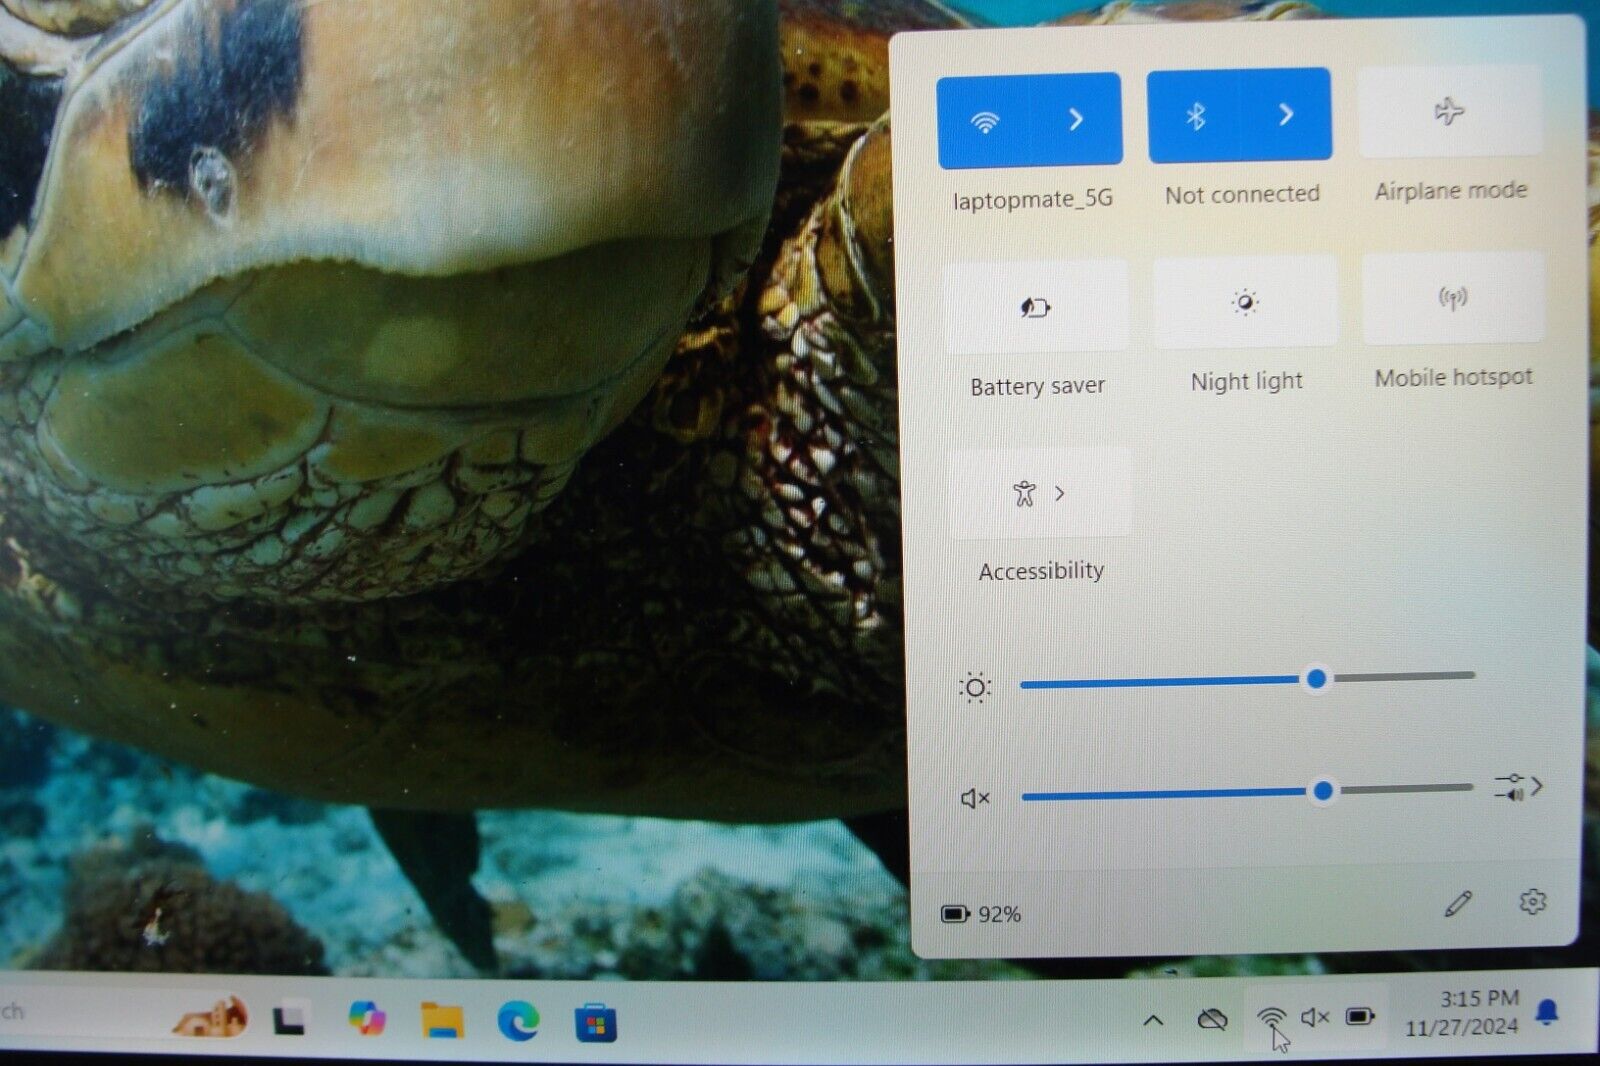Viewport: 1600px width, 1066px height.
Task: Enable Airplane mode
Action: point(1449,112)
